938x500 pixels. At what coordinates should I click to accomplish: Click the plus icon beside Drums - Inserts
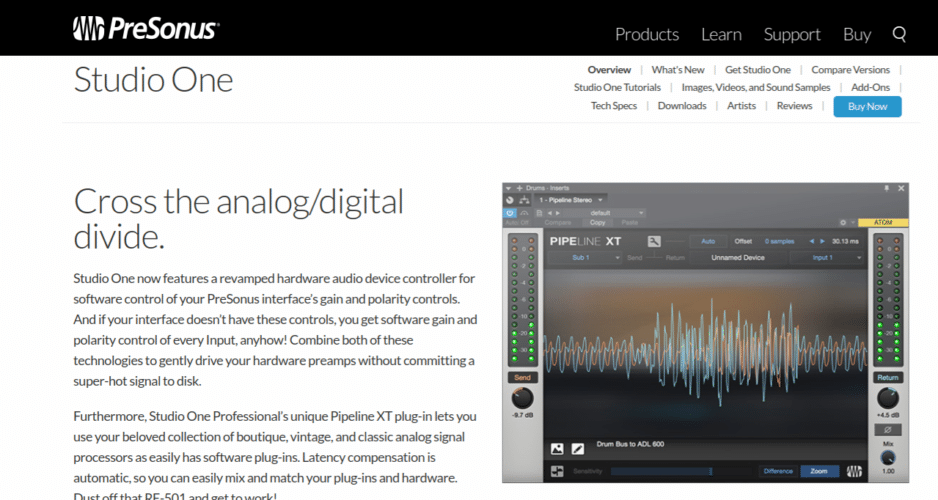click(519, 188)
